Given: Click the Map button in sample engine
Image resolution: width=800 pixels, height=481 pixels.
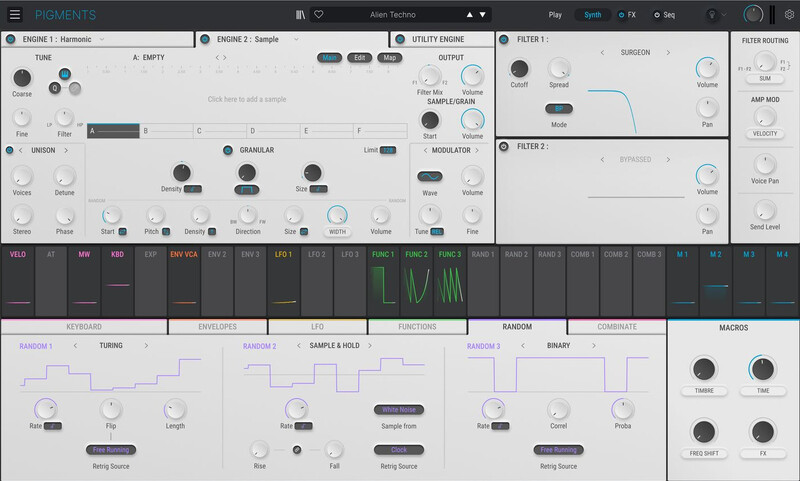Looking at the screenshot, I should pos(388,58).
